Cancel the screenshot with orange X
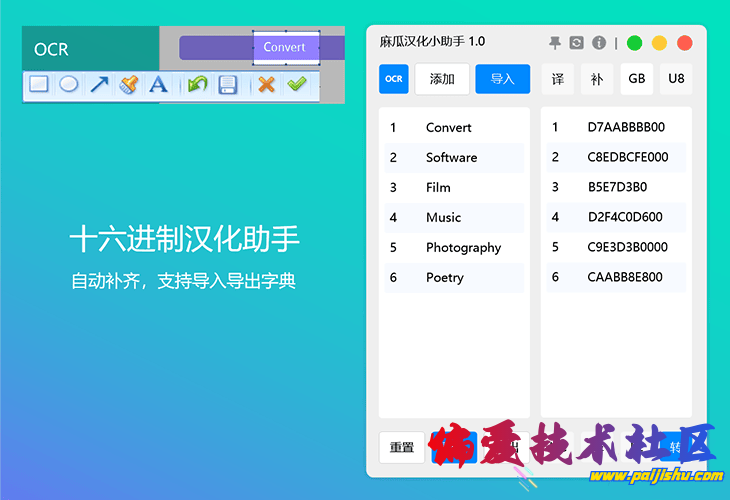 click(x=266, y=85)
